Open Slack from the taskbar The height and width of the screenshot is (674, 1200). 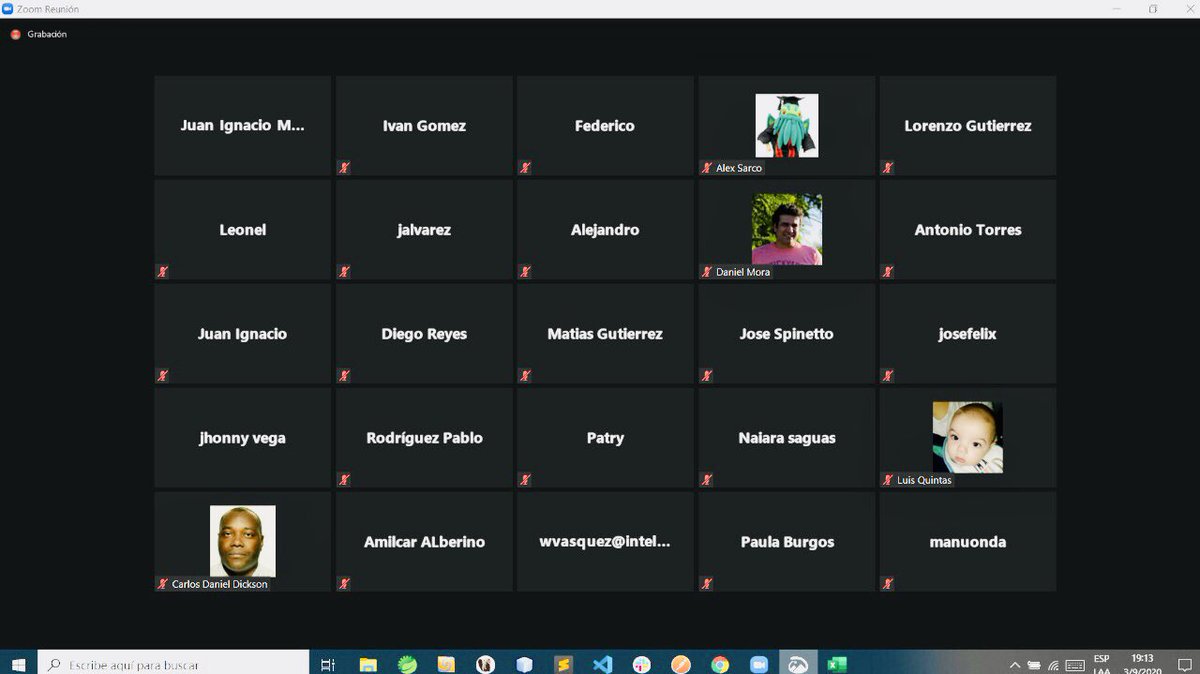pyautogui.click(x=641, y=664)
